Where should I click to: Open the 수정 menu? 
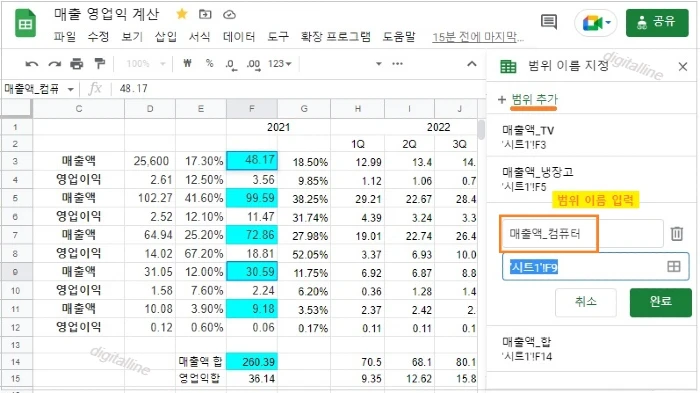[x=98, y=37]
